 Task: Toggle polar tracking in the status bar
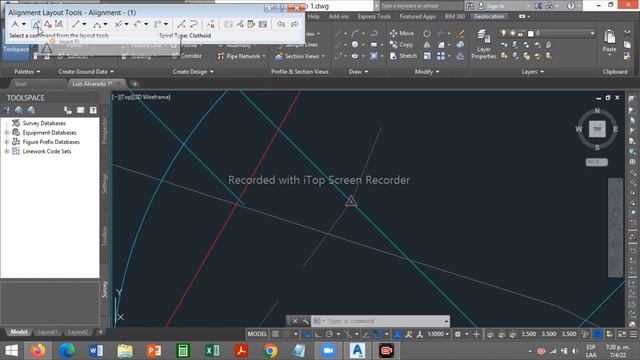(329, 334)
